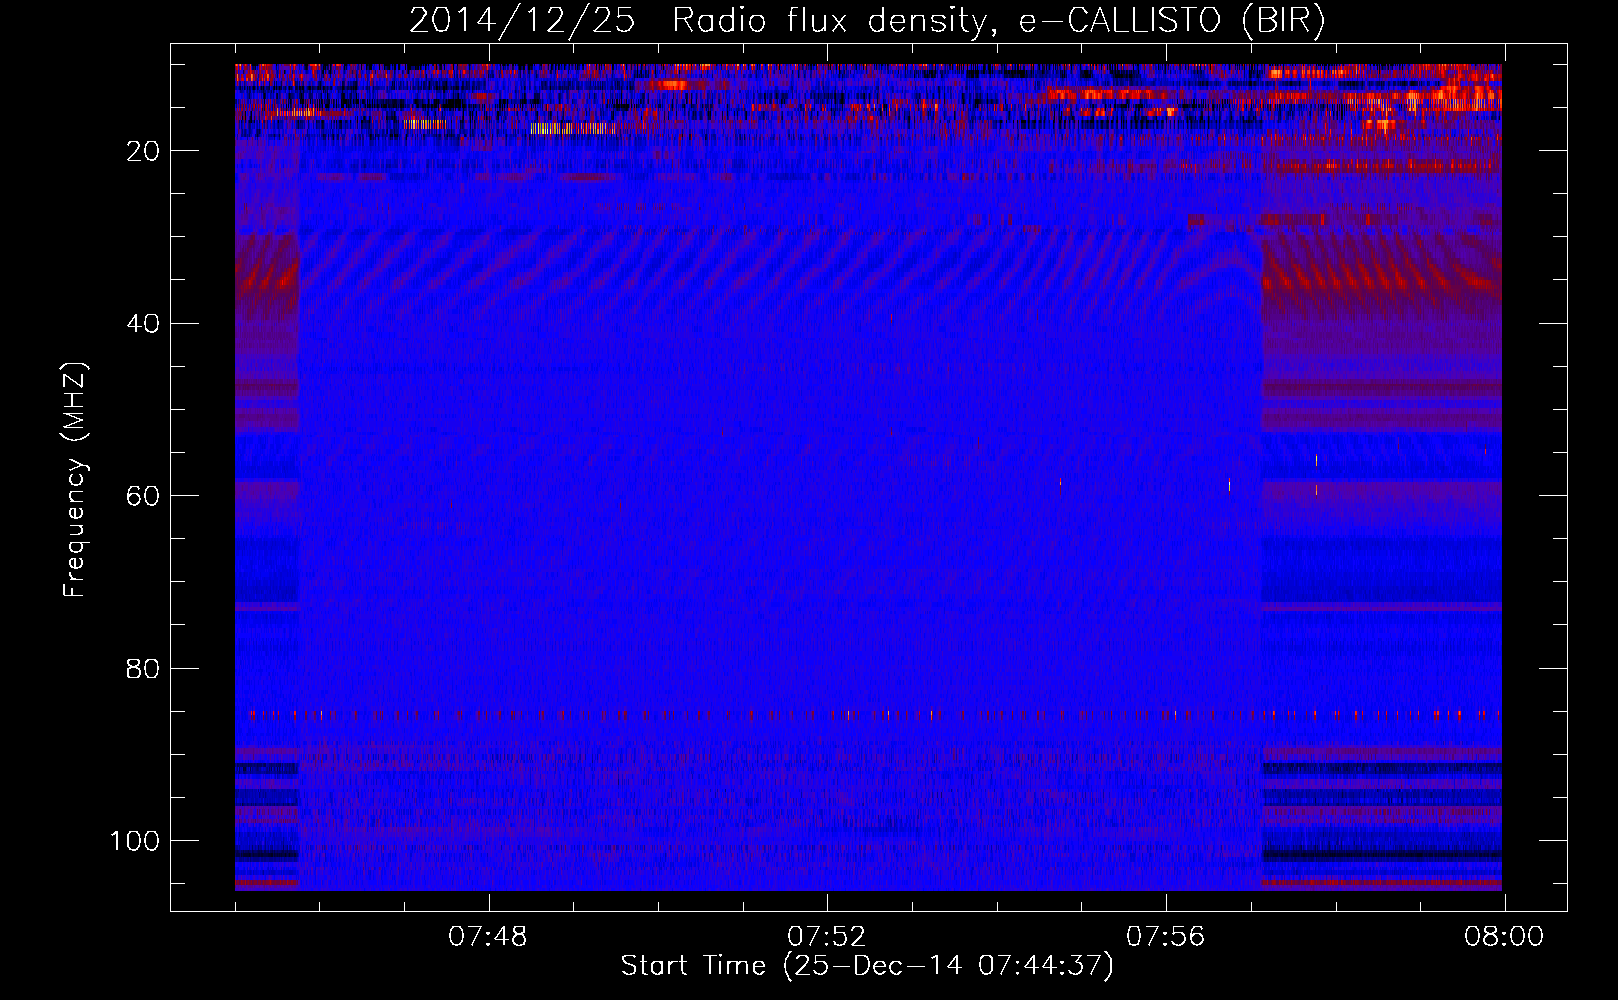Click the "Frequency (MHZ)" axis label
Screen dimensions: 1618x1000
tap(76, 481)
